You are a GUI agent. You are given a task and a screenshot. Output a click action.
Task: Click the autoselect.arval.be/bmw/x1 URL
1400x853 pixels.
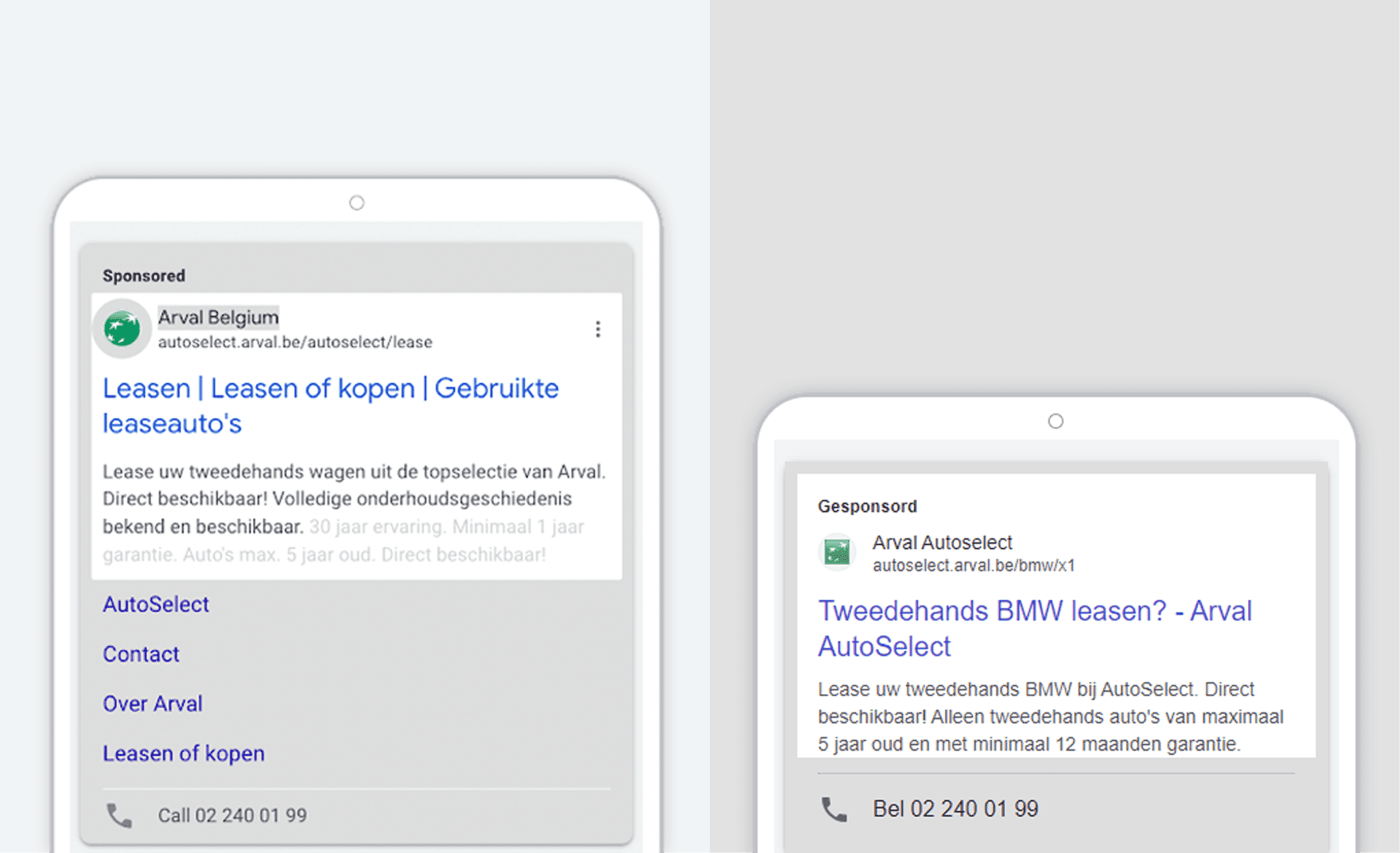tap(974, 565)
